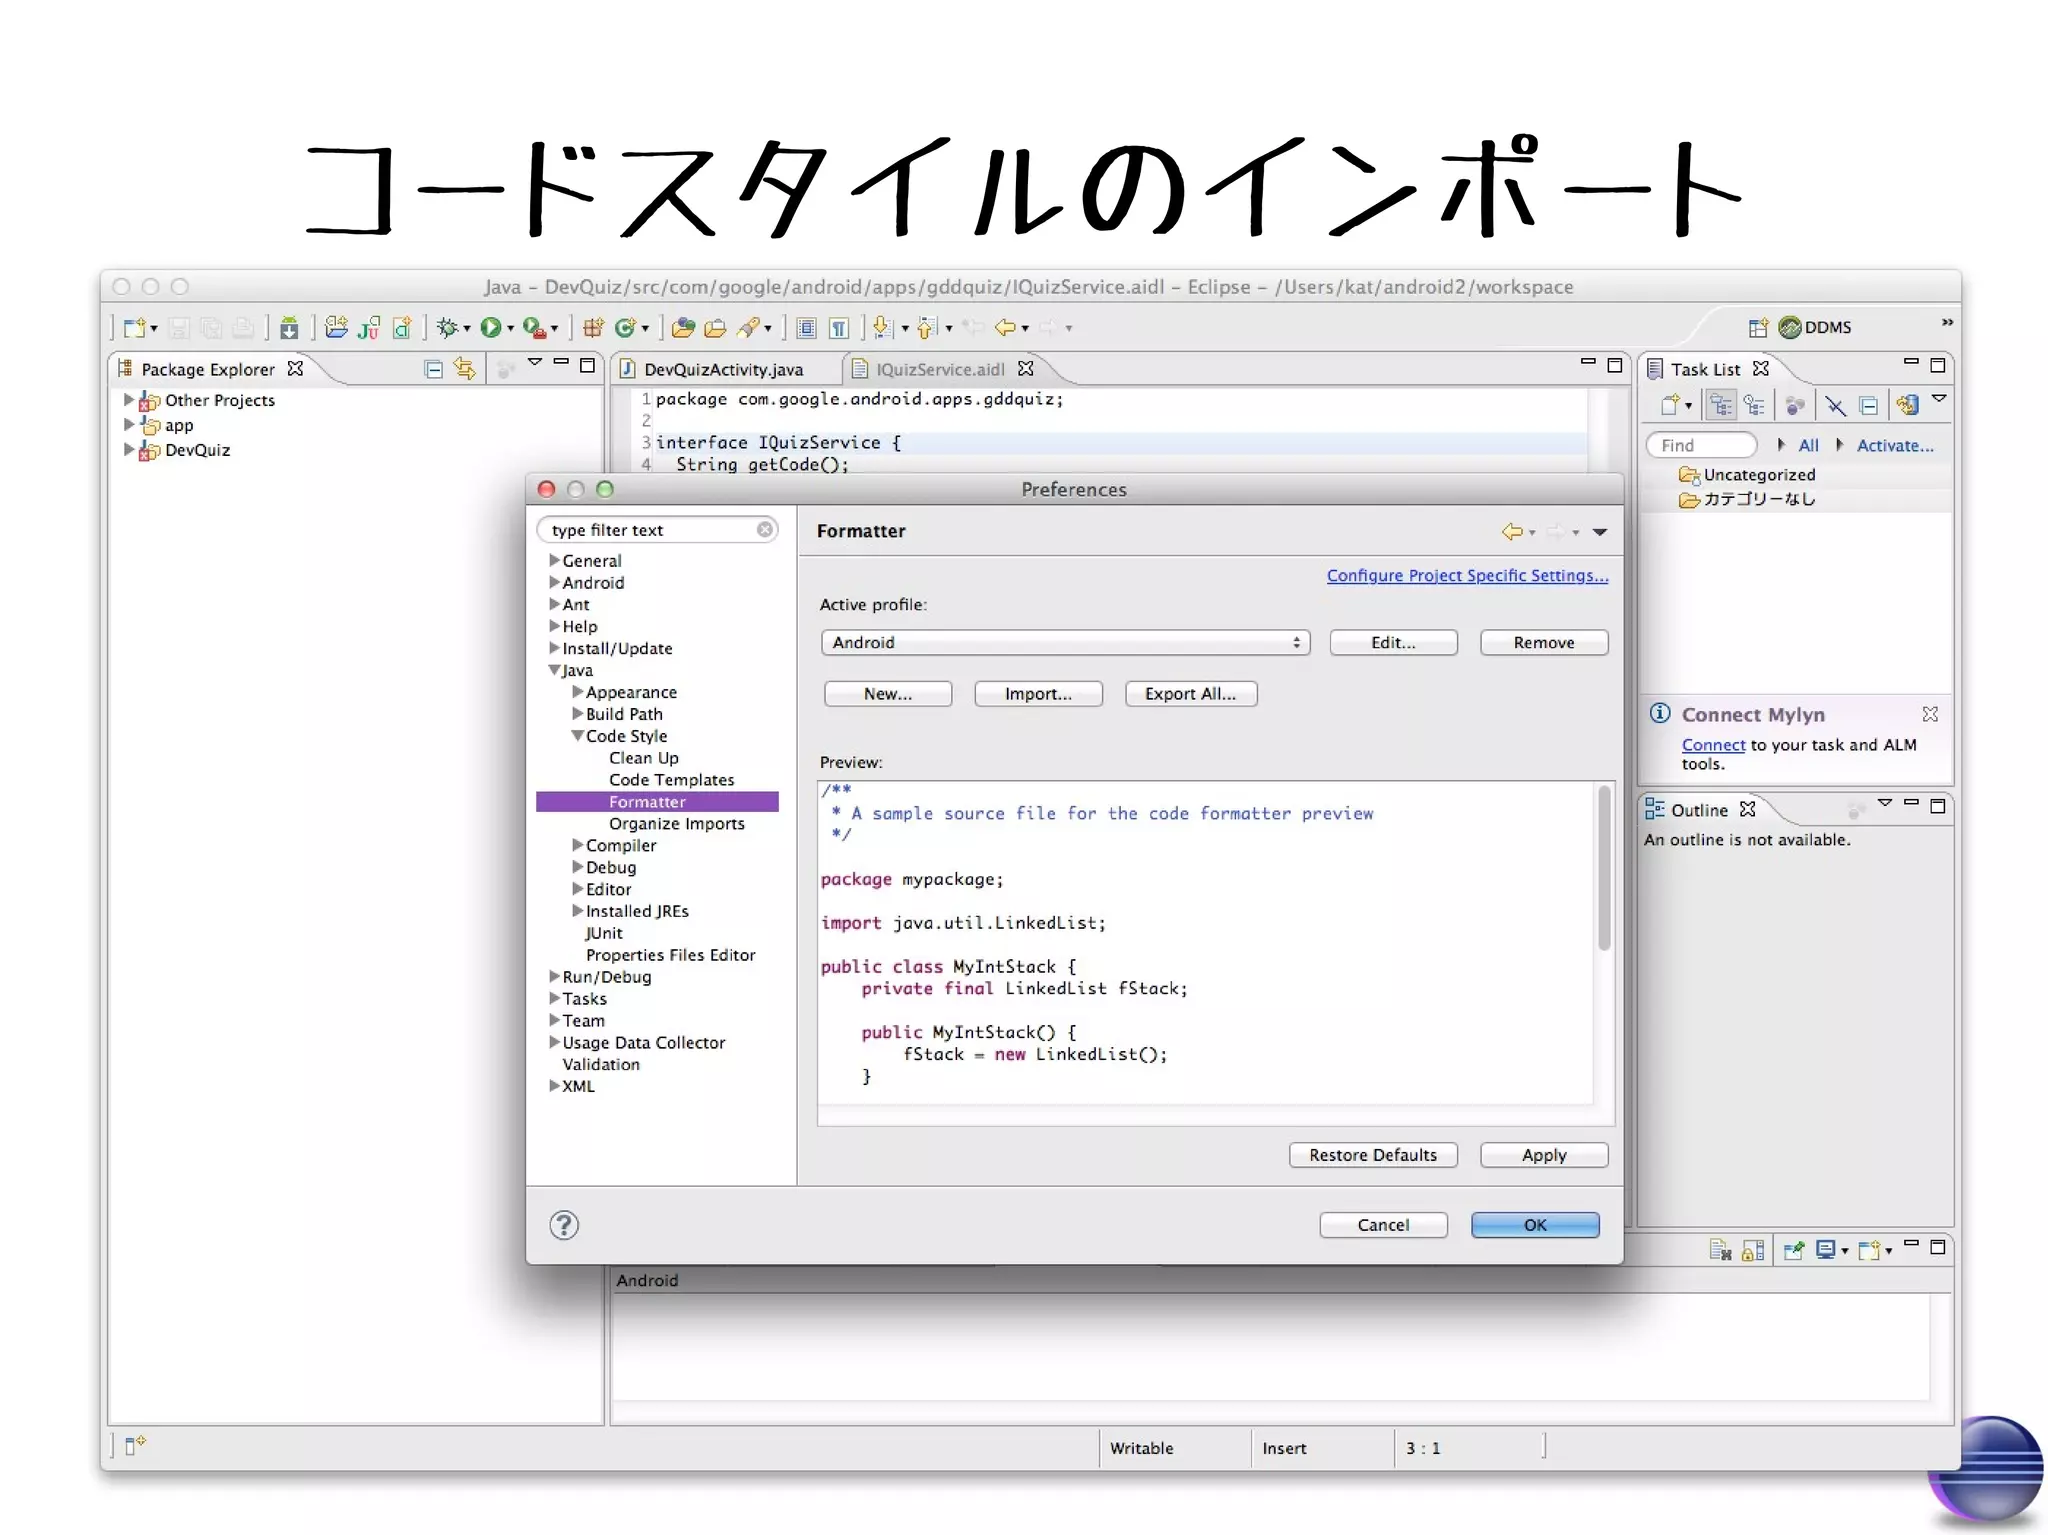This screenshot has width=2048, height=1535.
Task: Click the Remove profile button
Action: coord(1544,642)
